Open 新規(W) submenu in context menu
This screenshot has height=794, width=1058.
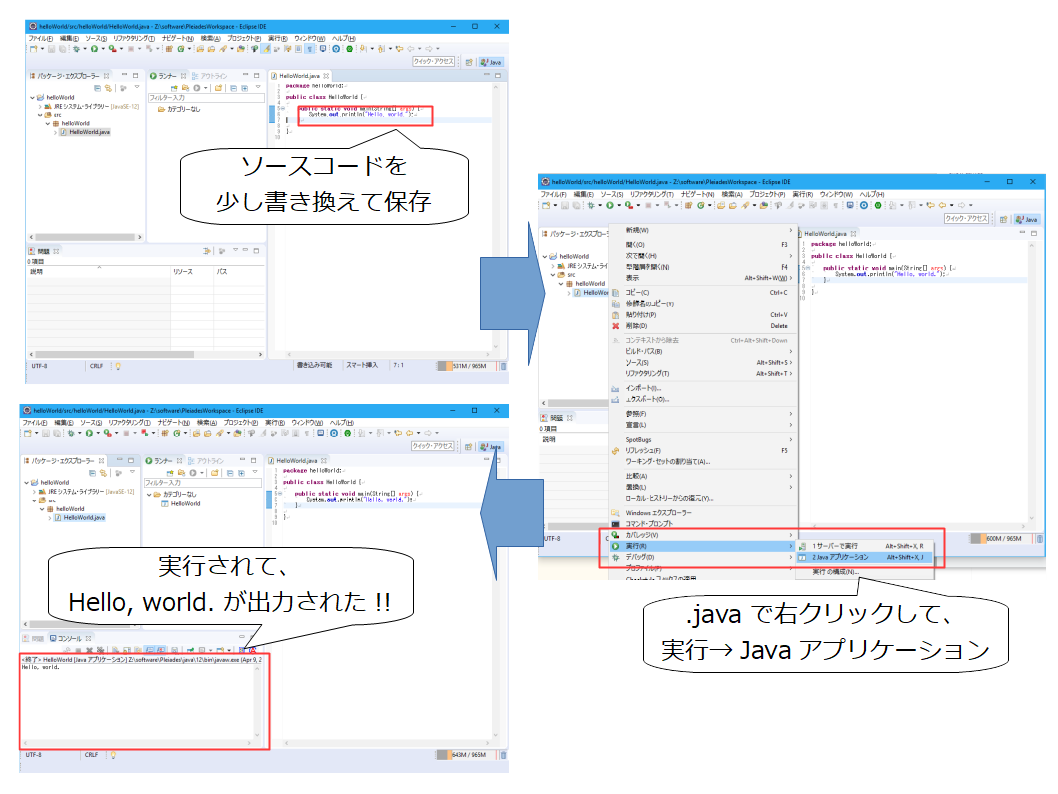[702, 230]
